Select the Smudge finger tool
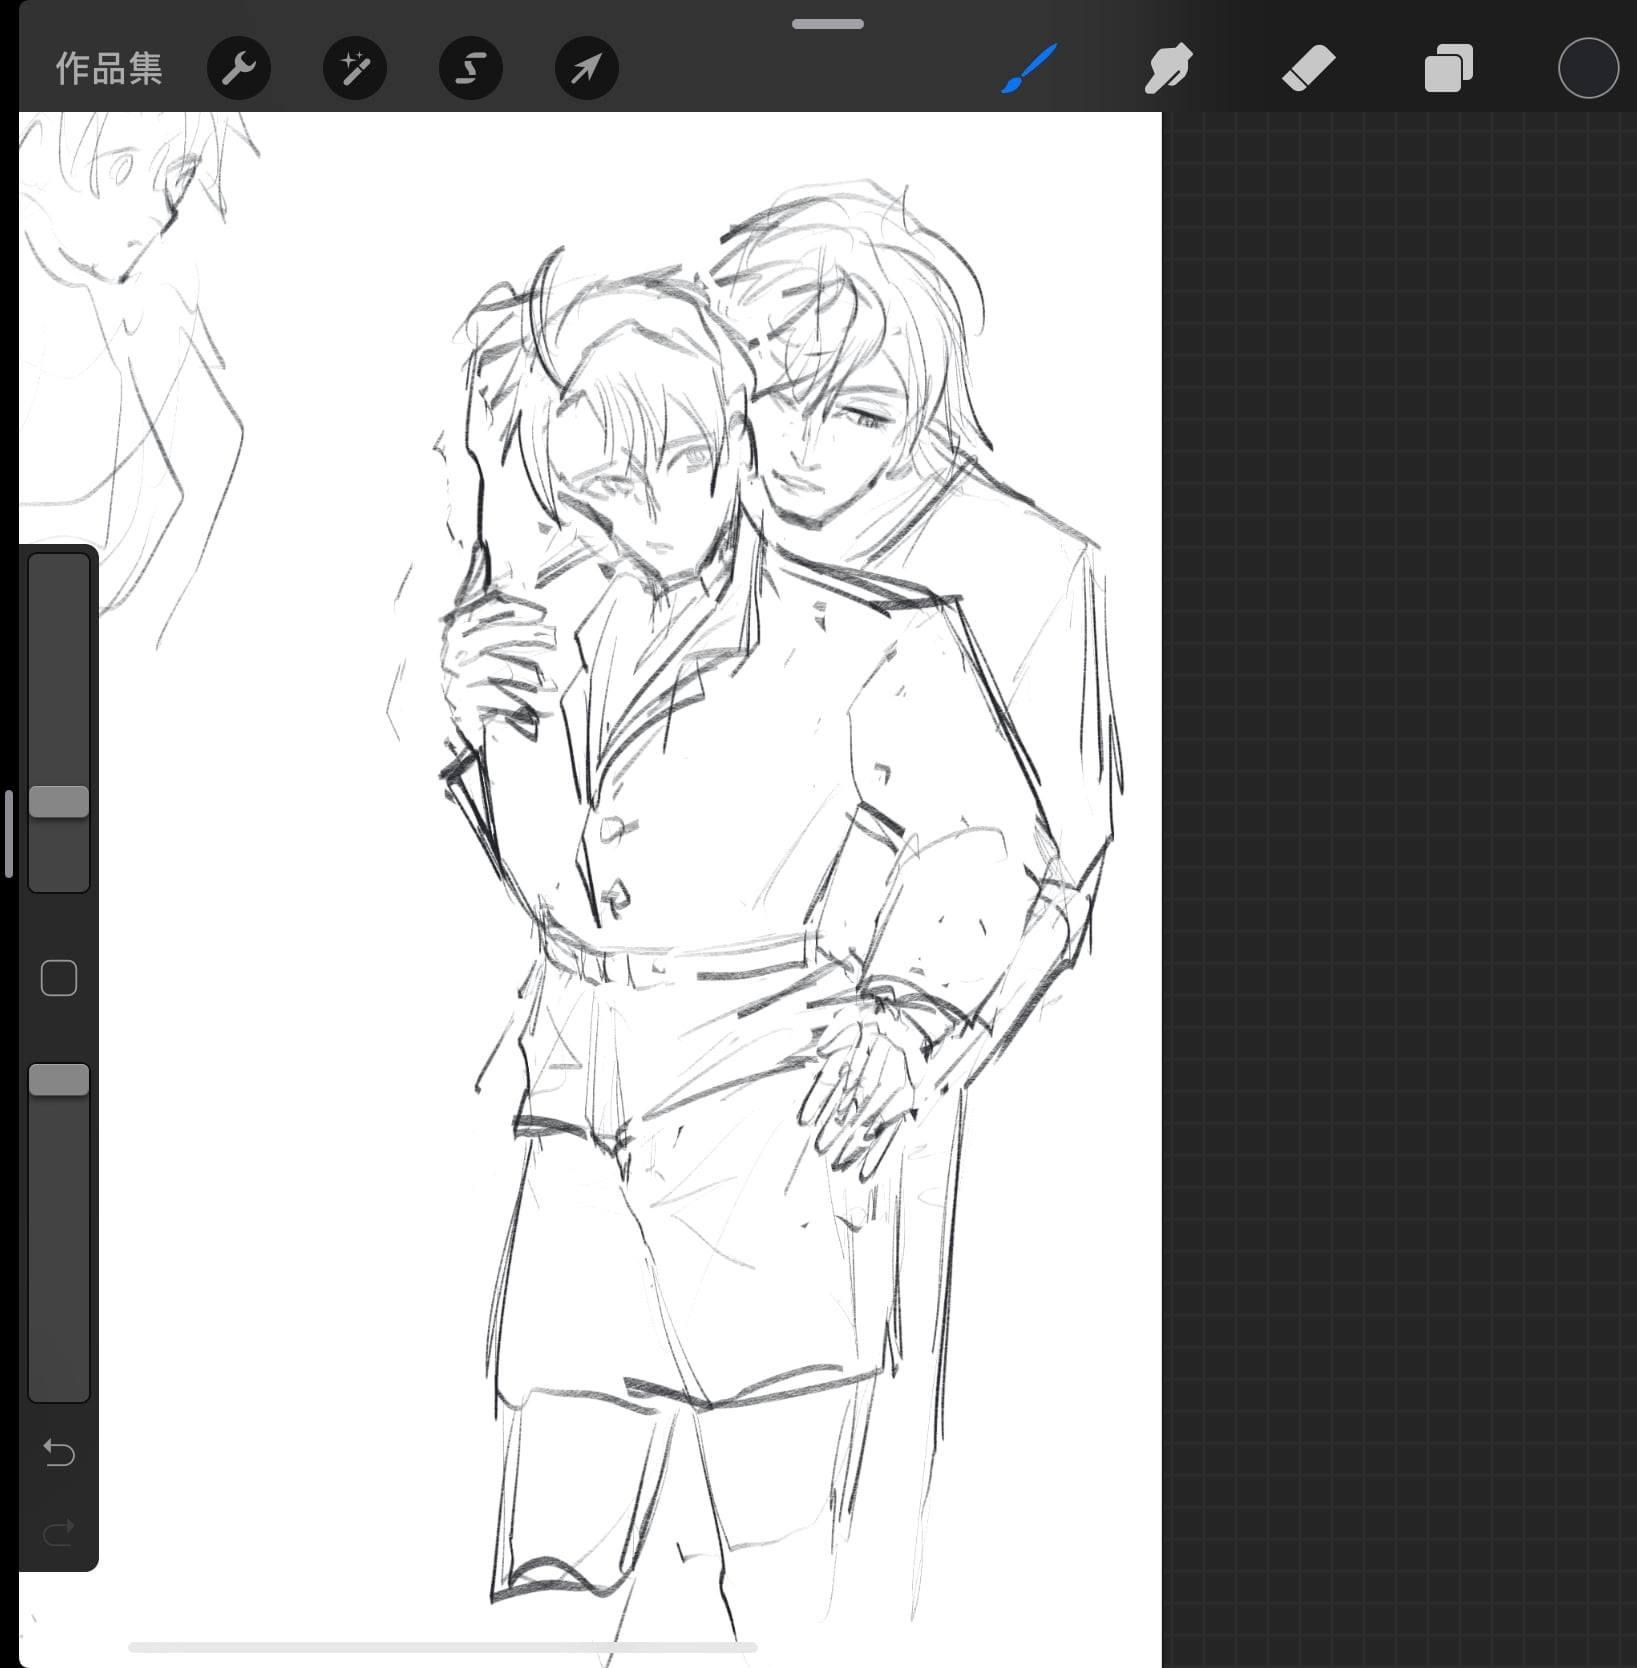 (1168, 69)
